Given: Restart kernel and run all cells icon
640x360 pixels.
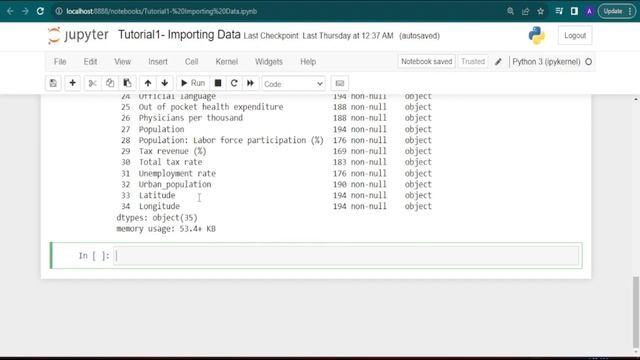Looking at the screenshot, I should (250, 83).
